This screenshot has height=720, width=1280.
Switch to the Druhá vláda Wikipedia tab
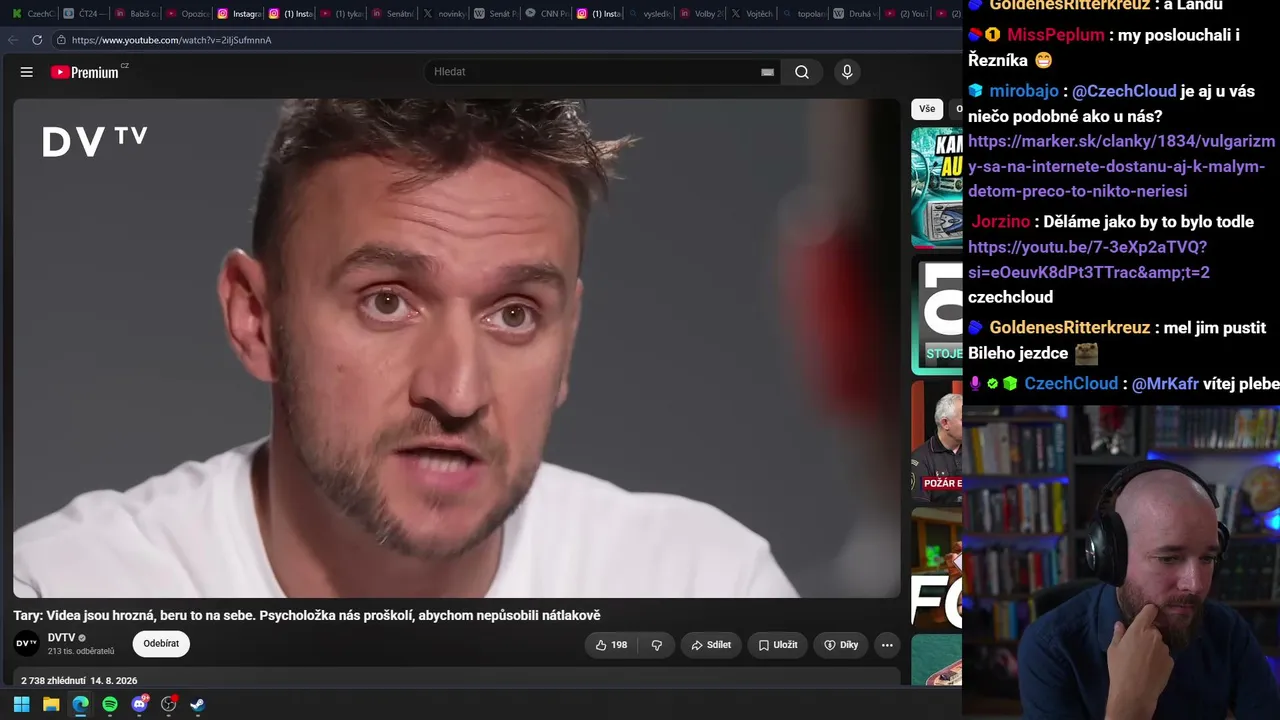pyautogui.click(x=855, y=14)
